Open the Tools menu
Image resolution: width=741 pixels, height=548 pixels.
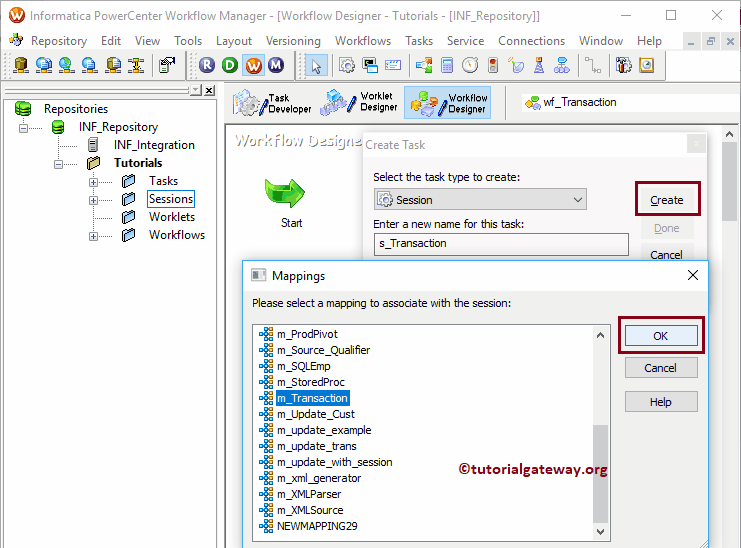coord(188,41)
